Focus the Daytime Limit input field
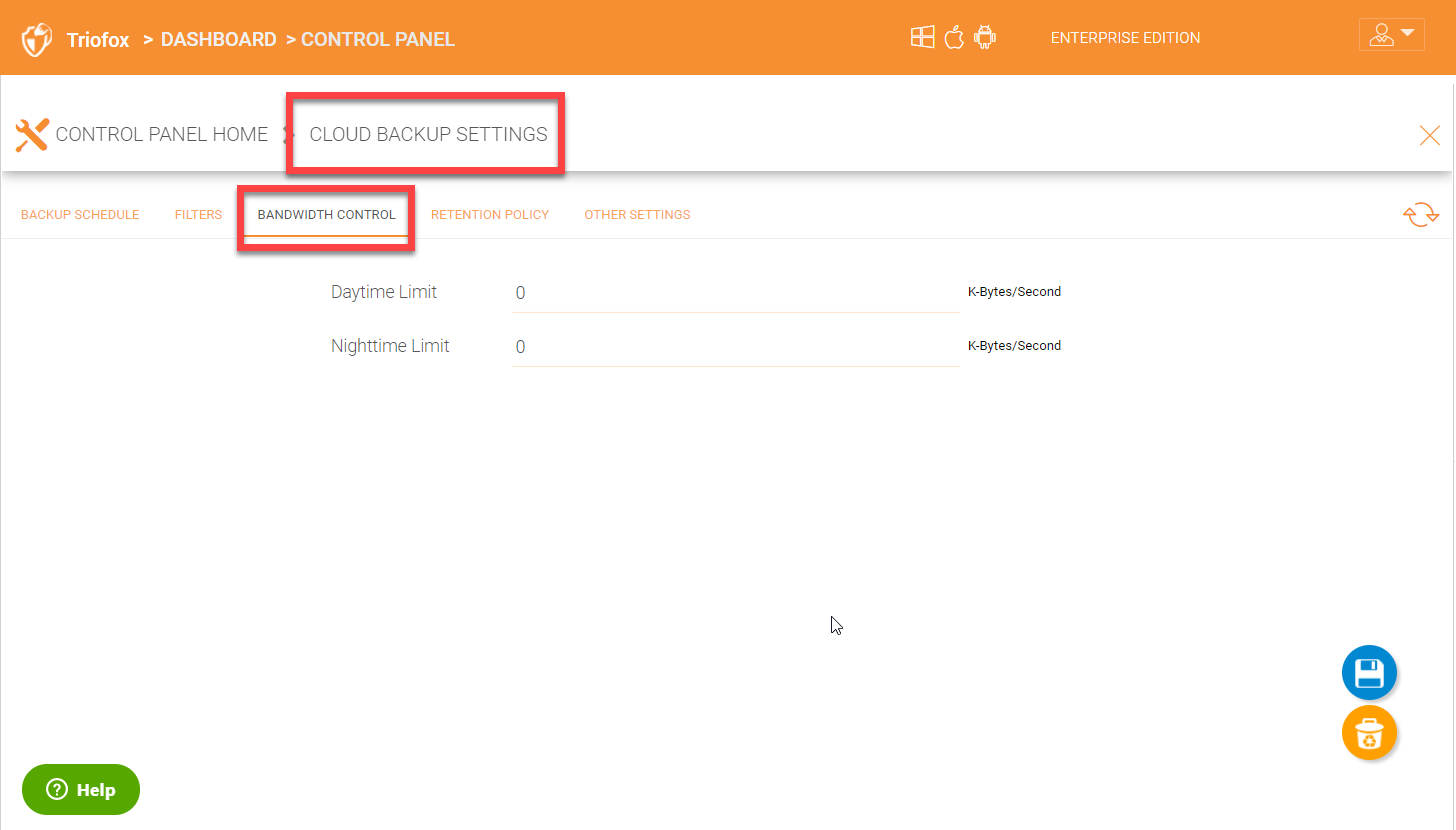The width and height of the screenshot is (1456, 830). (x=735, y=293)
